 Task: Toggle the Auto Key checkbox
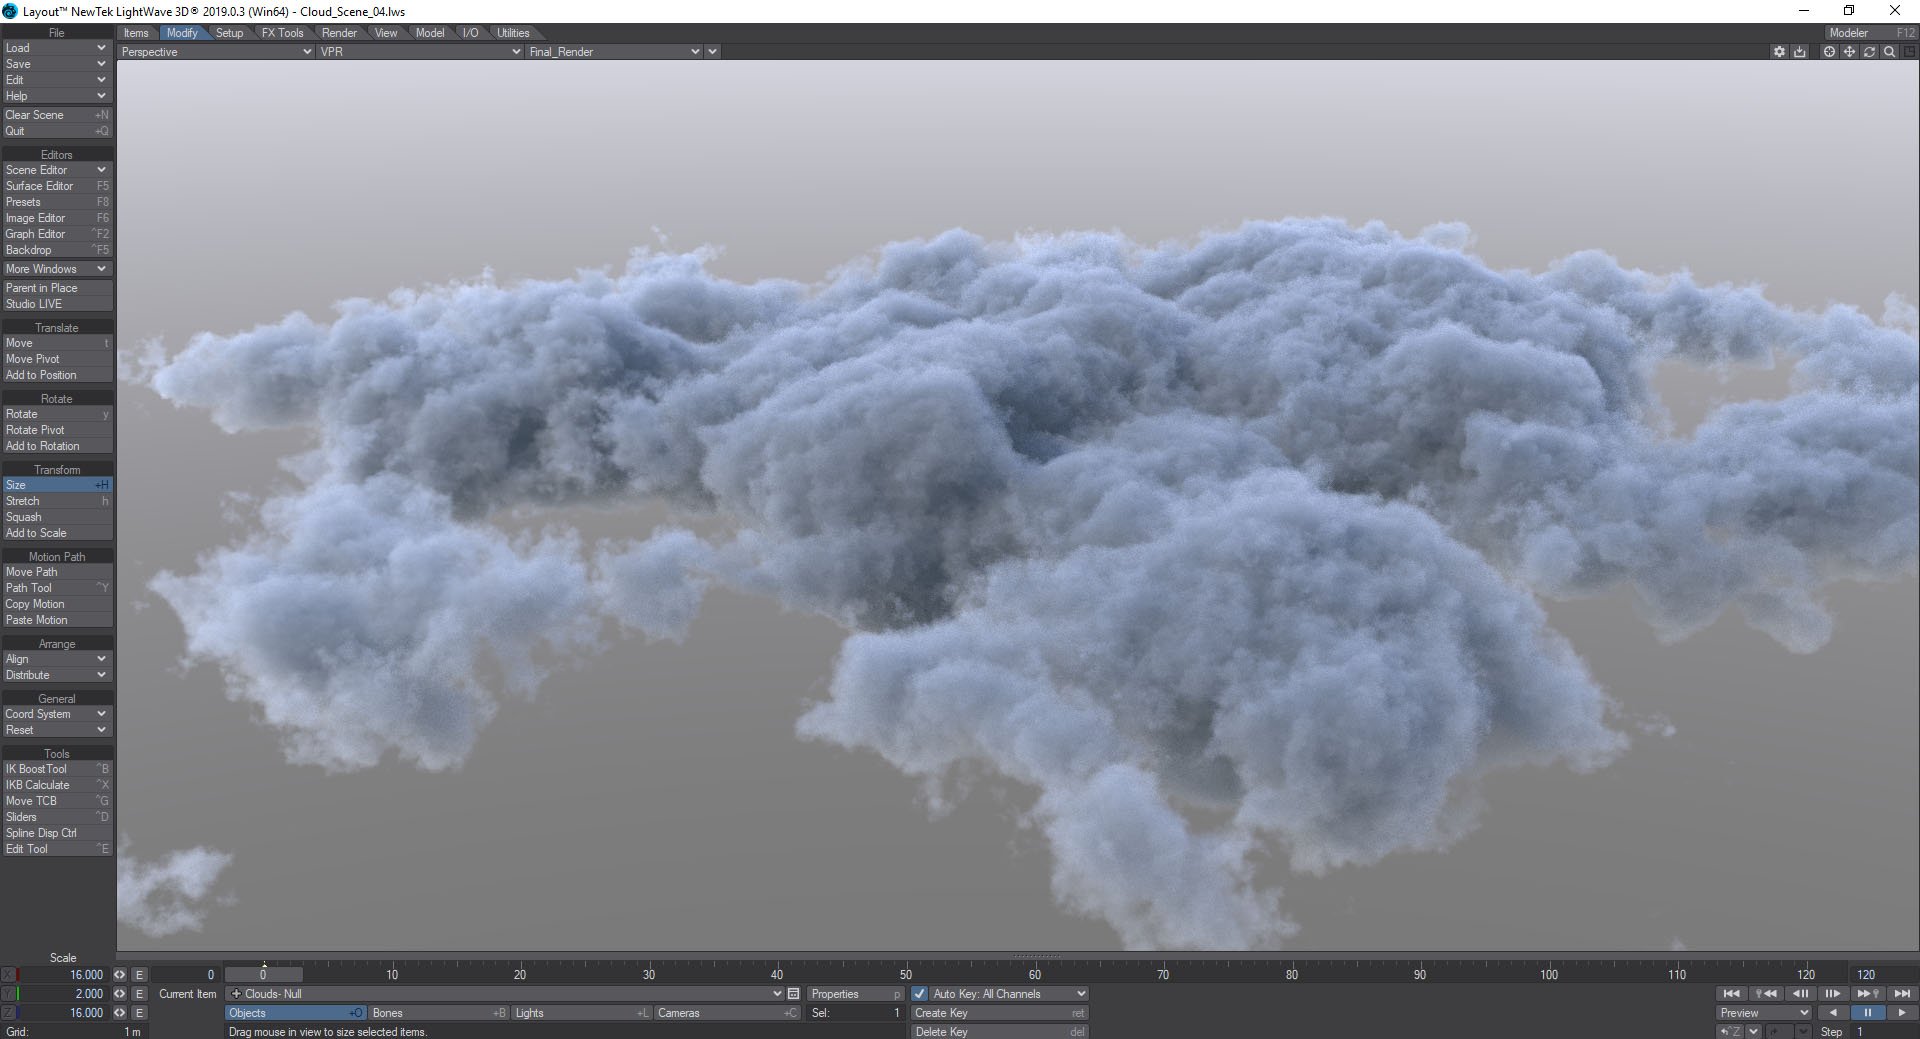920,994
